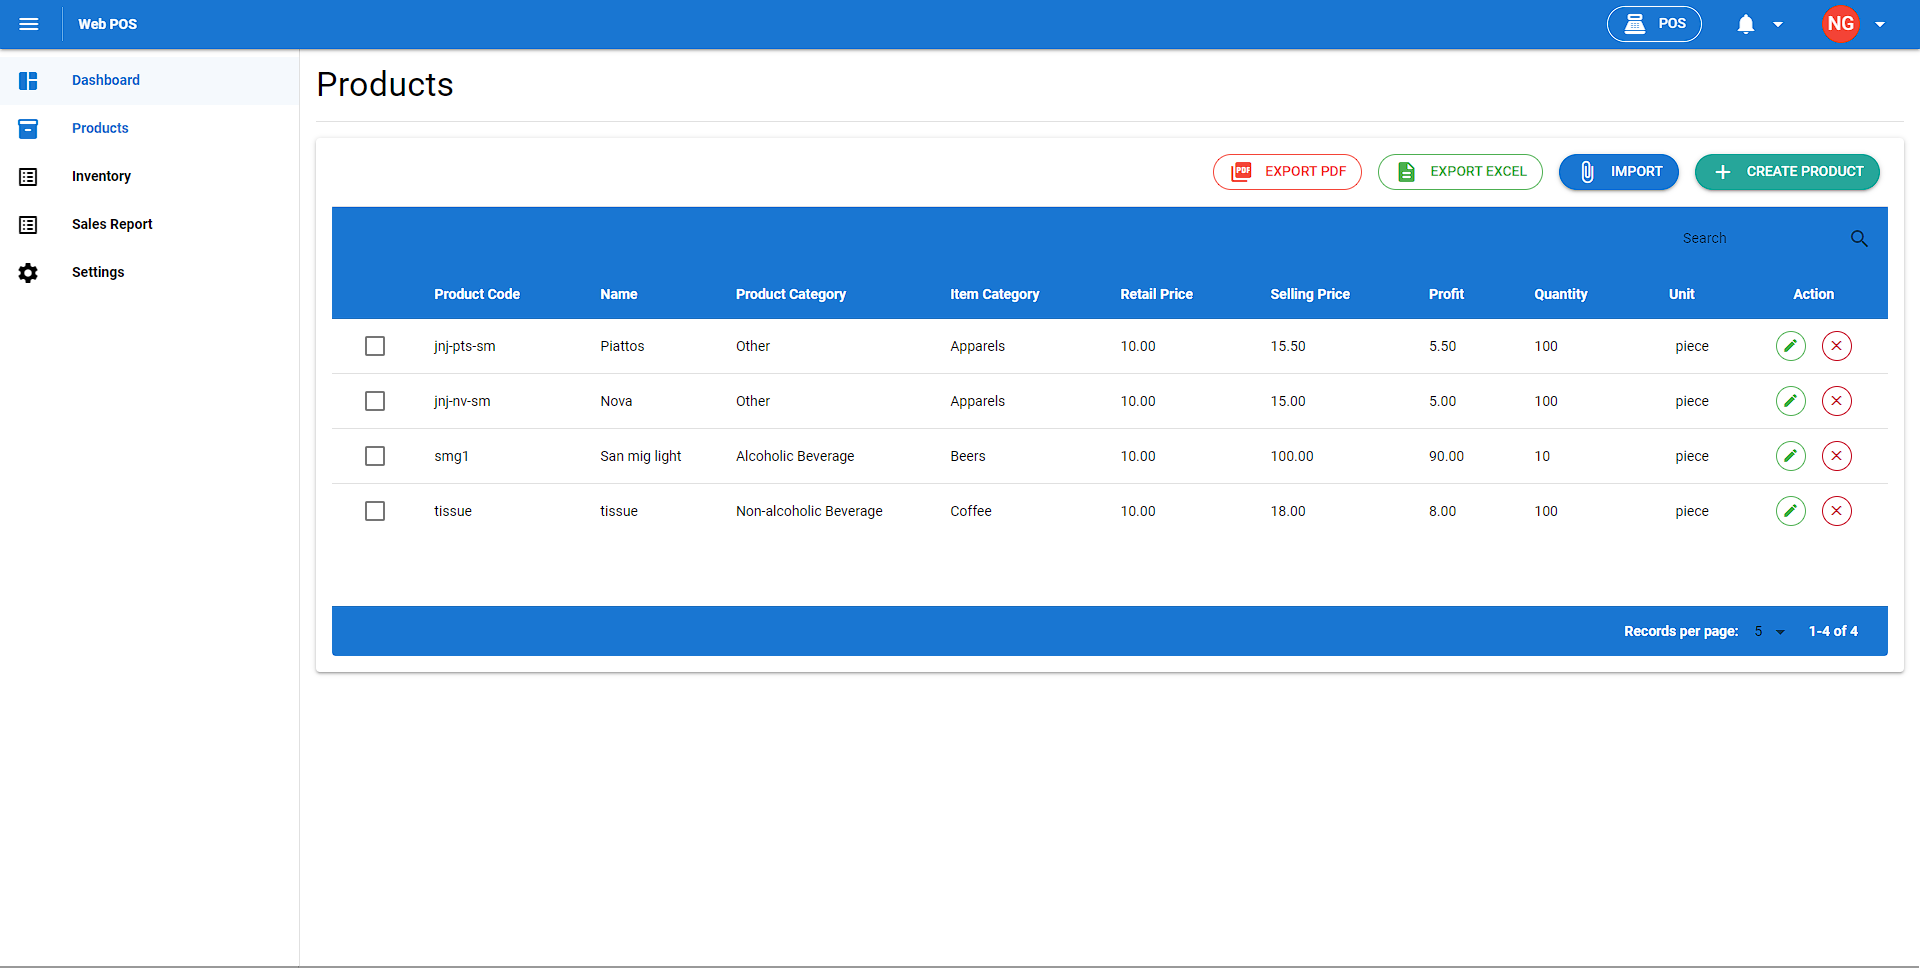Viewport: 1920px width, 968px height.
Task: Open the user account dropdown arrow
Action: [x=1880, y=24]
